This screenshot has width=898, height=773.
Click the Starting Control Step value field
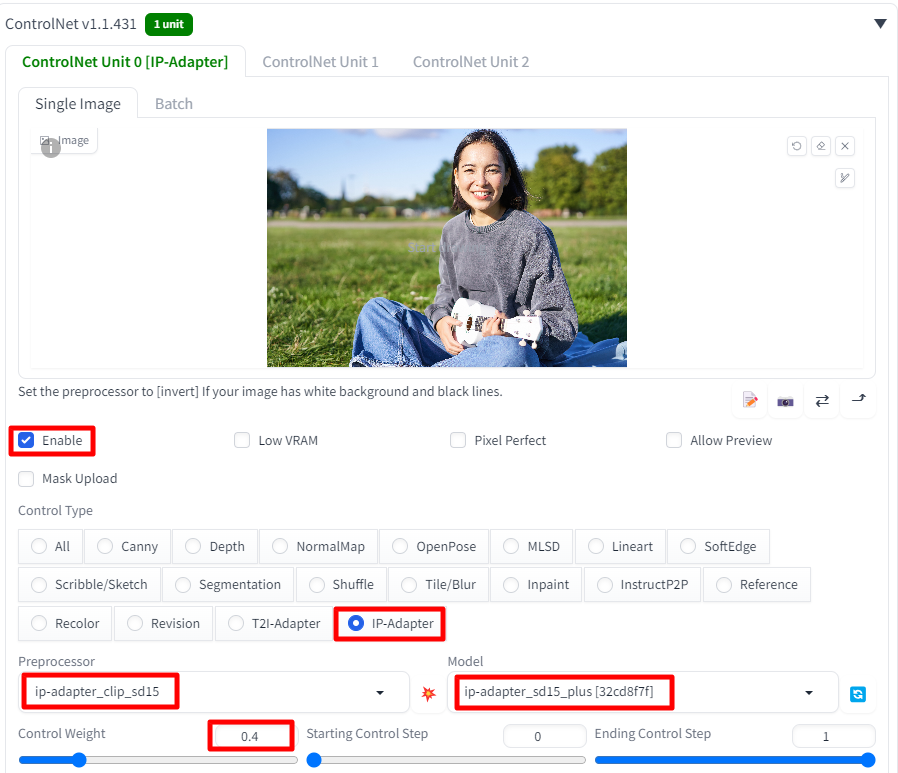click(545, 736)
